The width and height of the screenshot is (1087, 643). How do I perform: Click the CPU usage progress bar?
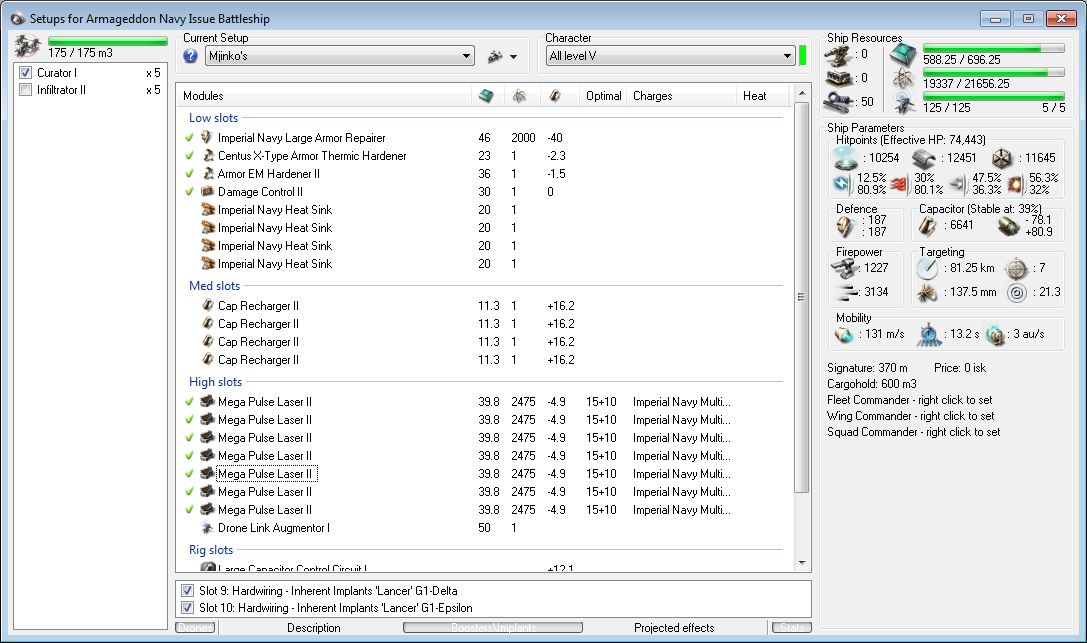(993, 49)
